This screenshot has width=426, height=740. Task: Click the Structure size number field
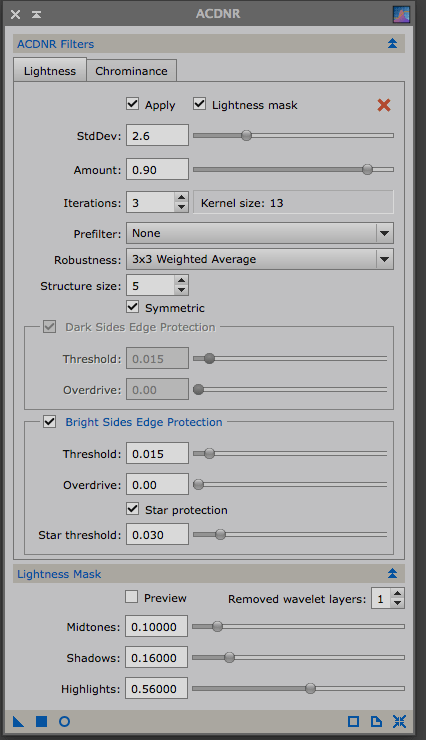[150, 286]
